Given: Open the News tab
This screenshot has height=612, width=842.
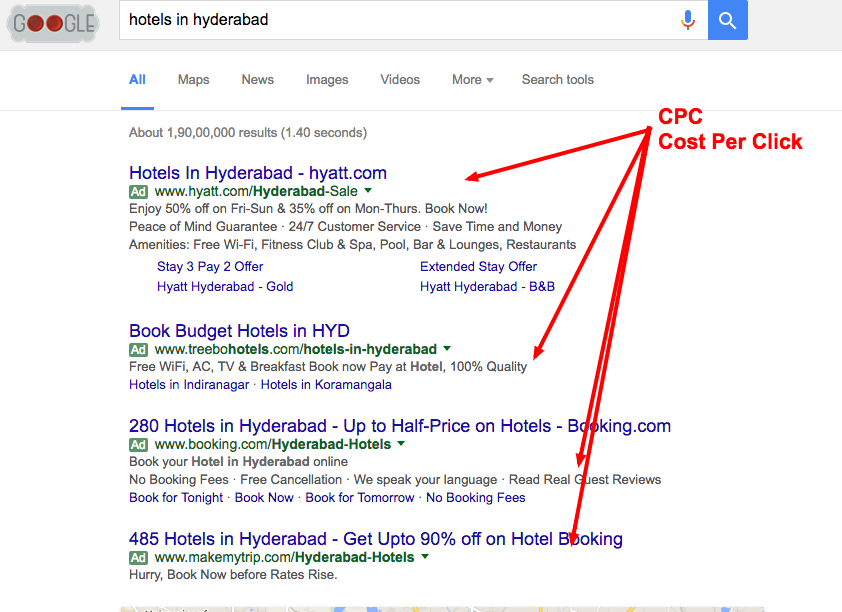Looking at the screenshot, I should (258, 79).
